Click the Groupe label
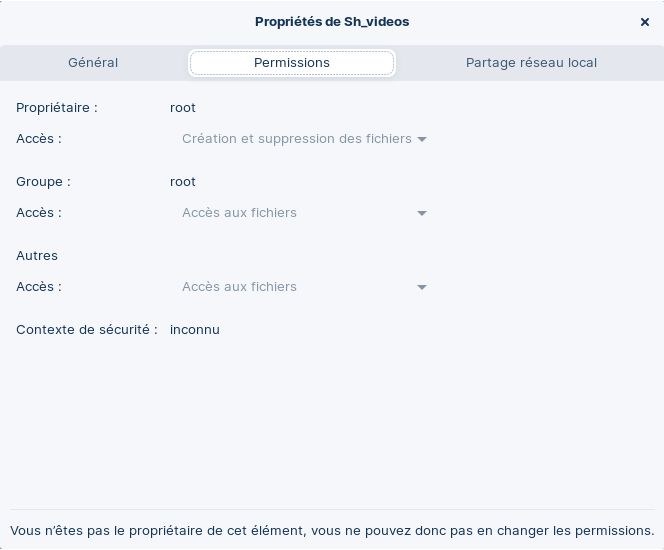664x550 pixels. click(x=43, y=182)
